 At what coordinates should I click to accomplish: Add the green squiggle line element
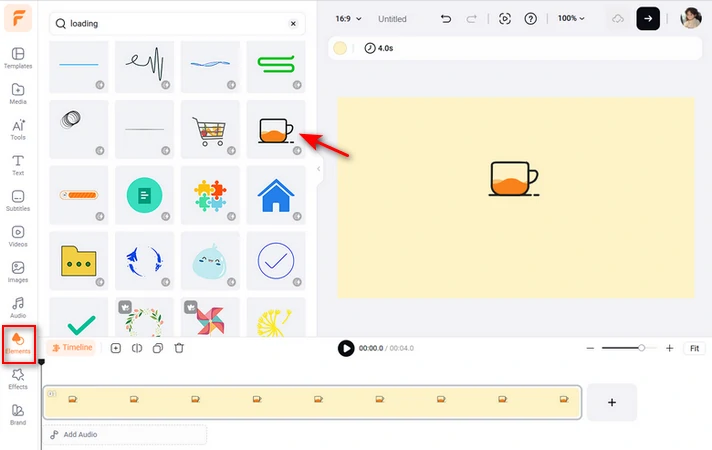tap(276, 66)
